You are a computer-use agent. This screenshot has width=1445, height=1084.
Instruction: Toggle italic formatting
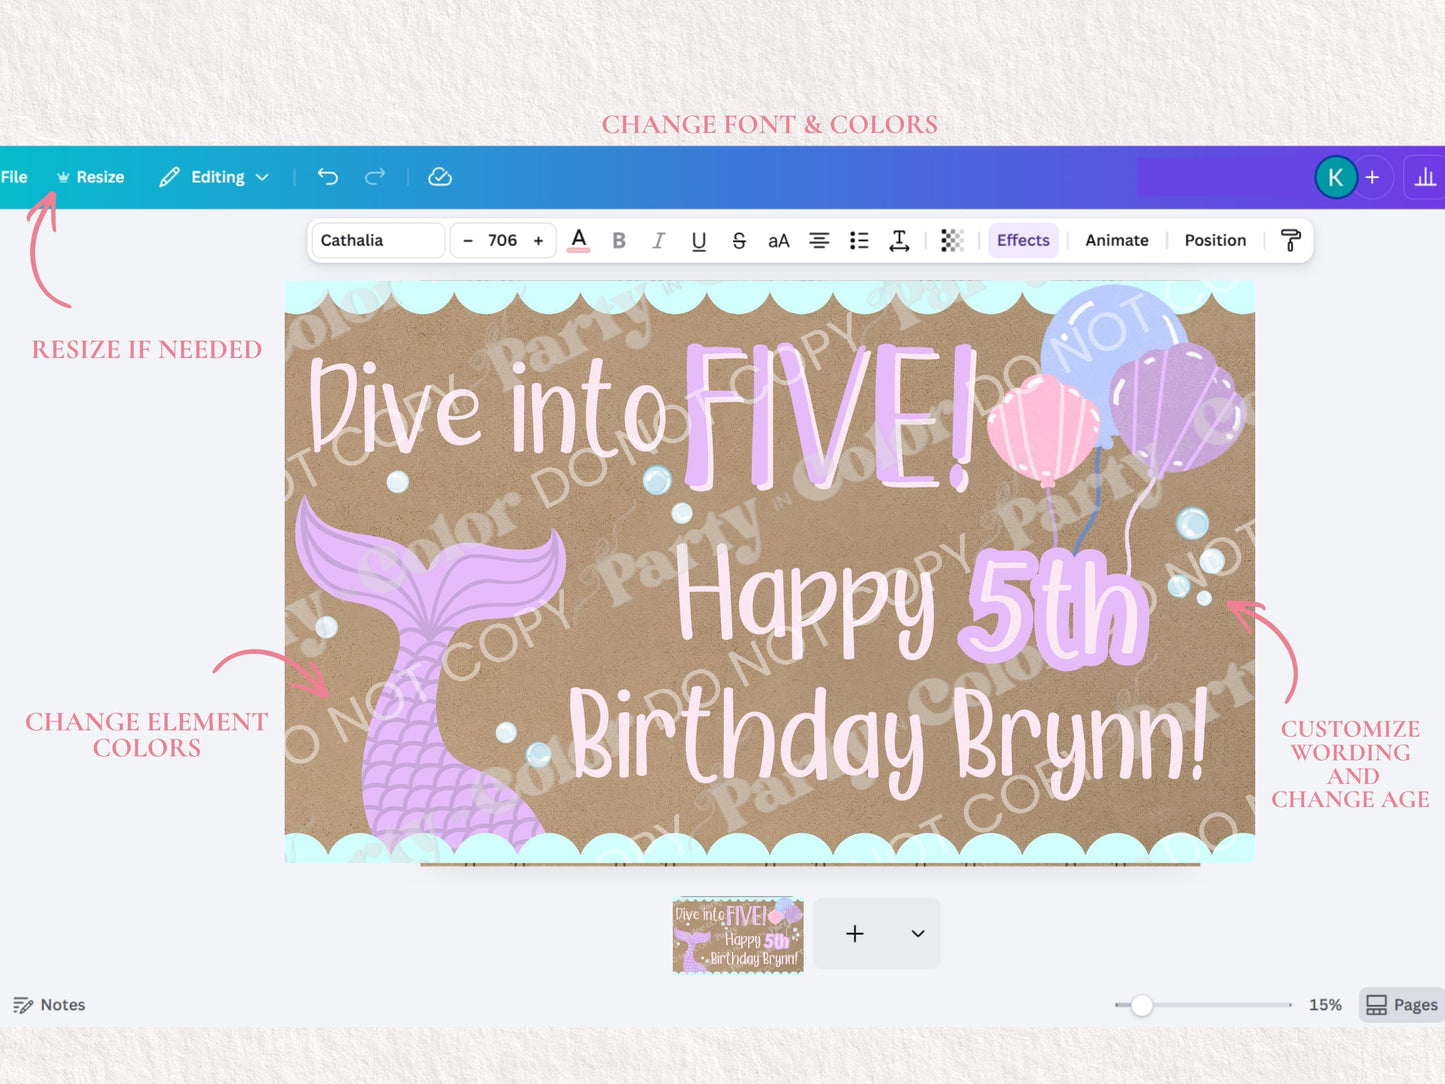658,240
